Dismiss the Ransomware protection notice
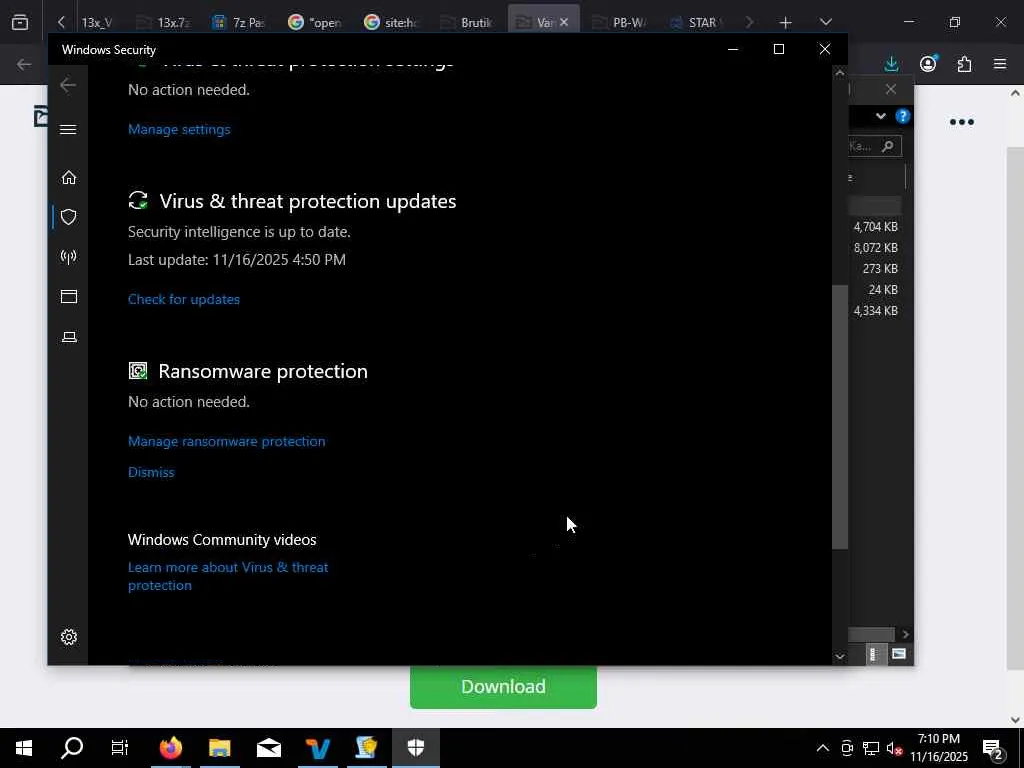 point(151,472)
